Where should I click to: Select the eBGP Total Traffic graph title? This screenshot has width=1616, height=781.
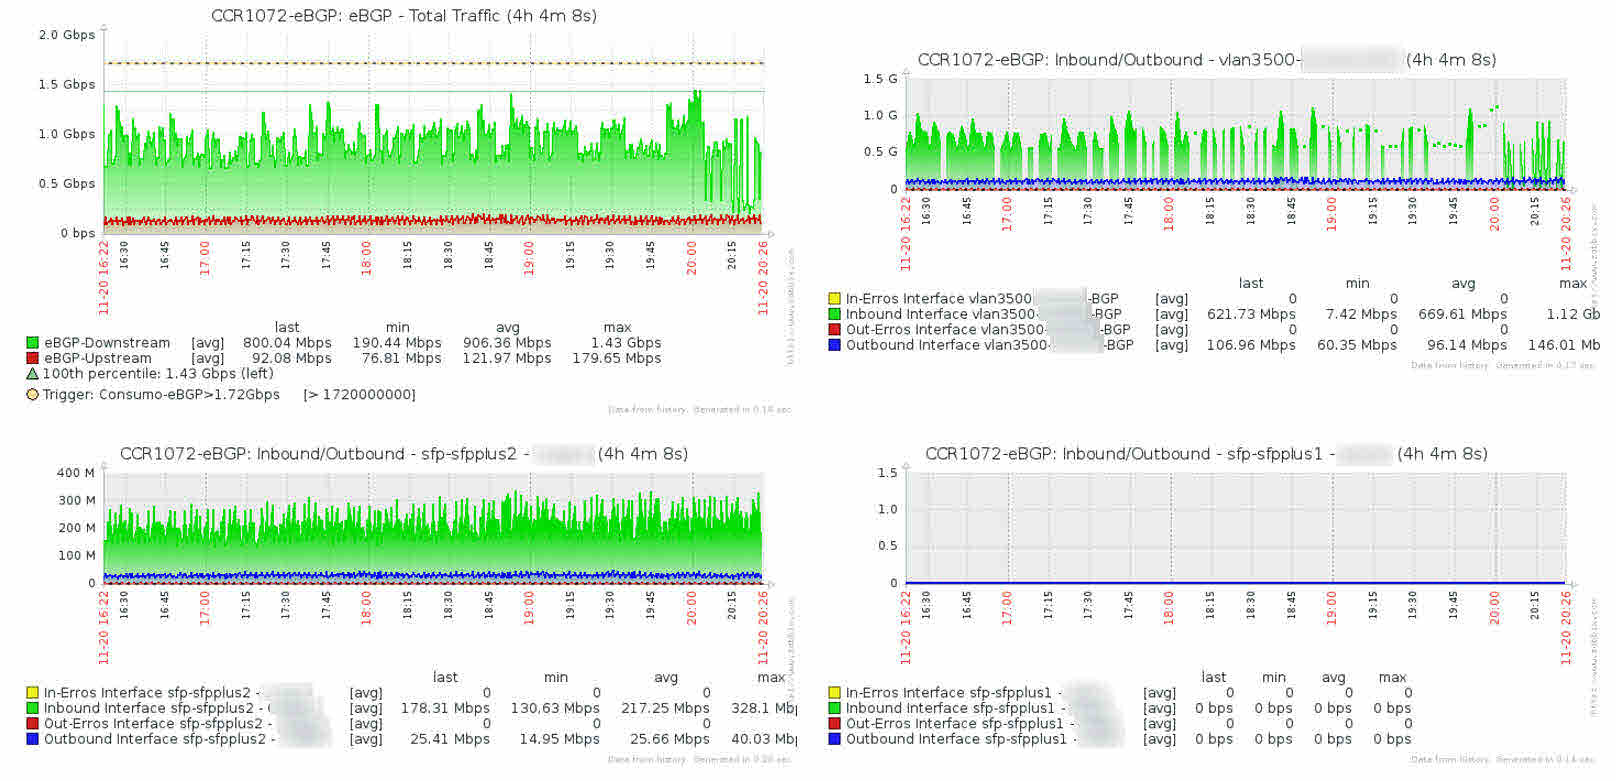point(404,16)
